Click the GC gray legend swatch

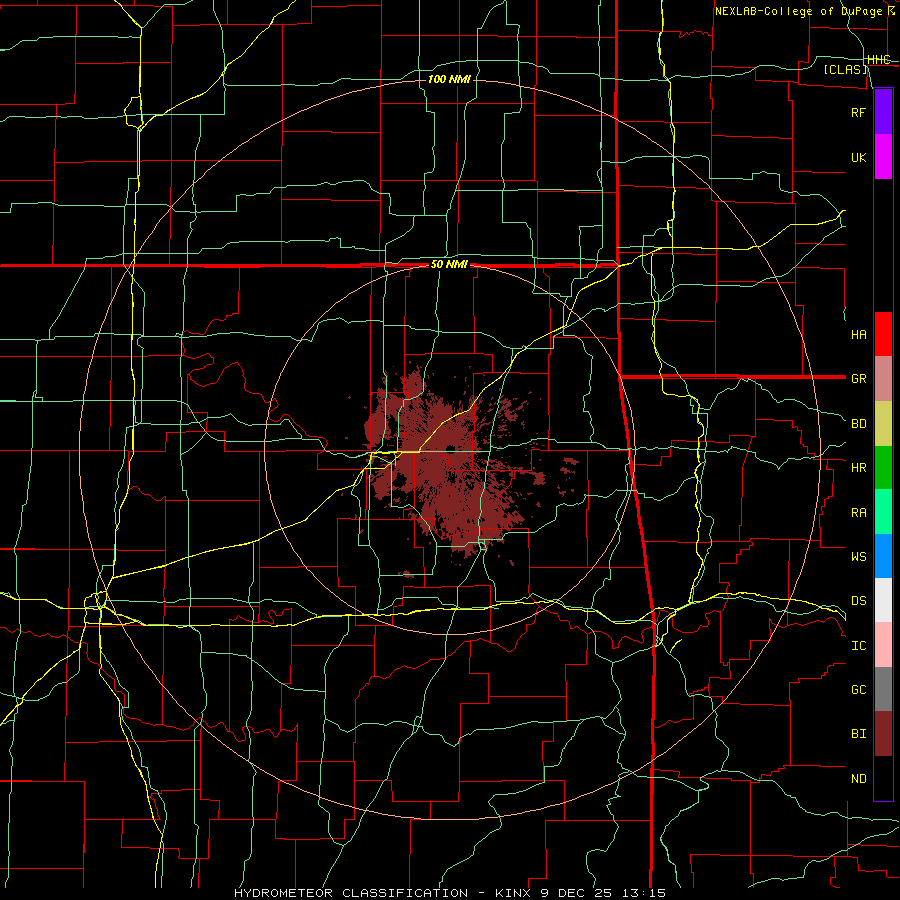coord(883,689)
